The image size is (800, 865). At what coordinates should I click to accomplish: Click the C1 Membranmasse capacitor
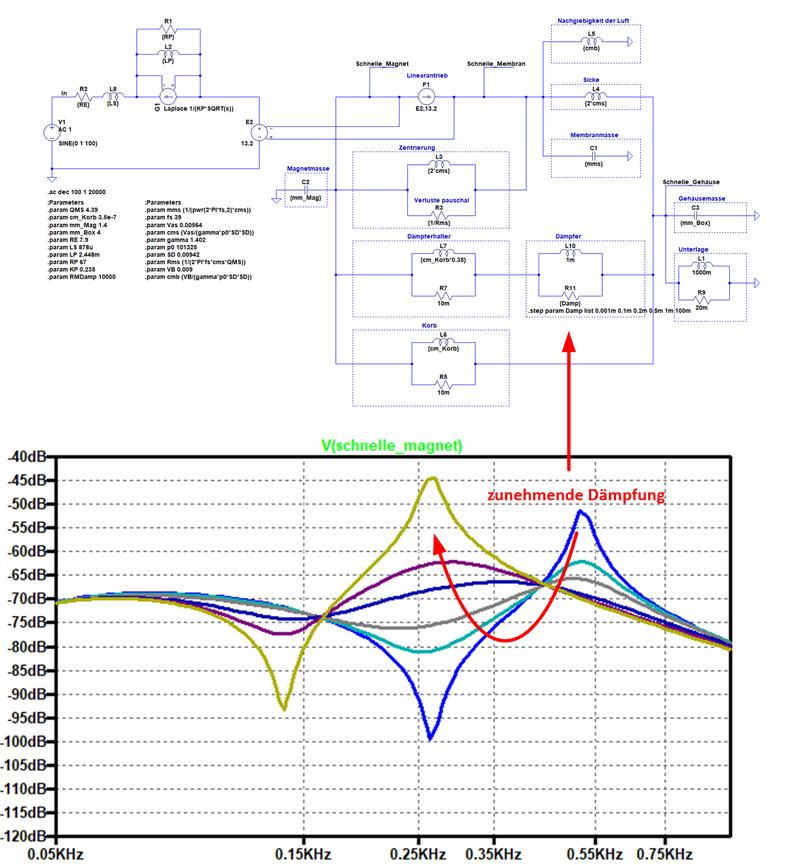point(594,156)
